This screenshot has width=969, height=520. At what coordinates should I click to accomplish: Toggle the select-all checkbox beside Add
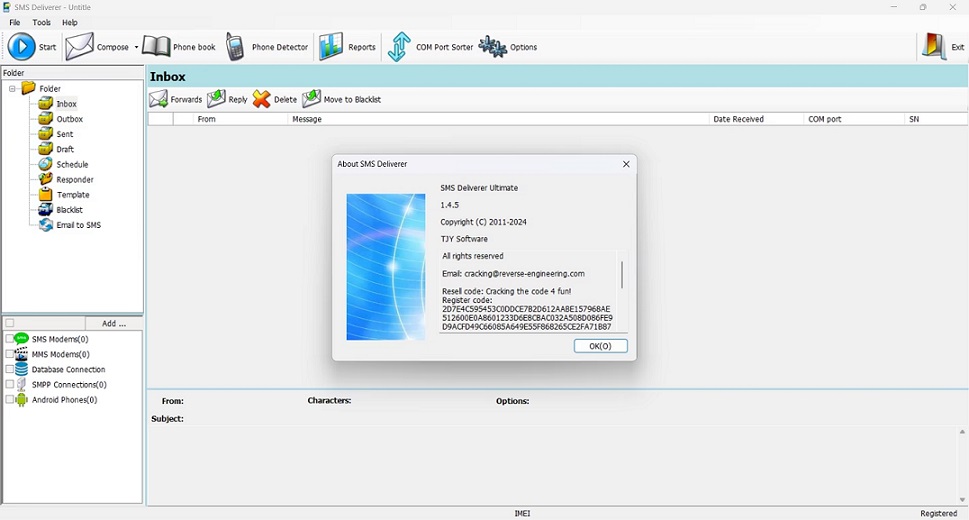[9, 323]
